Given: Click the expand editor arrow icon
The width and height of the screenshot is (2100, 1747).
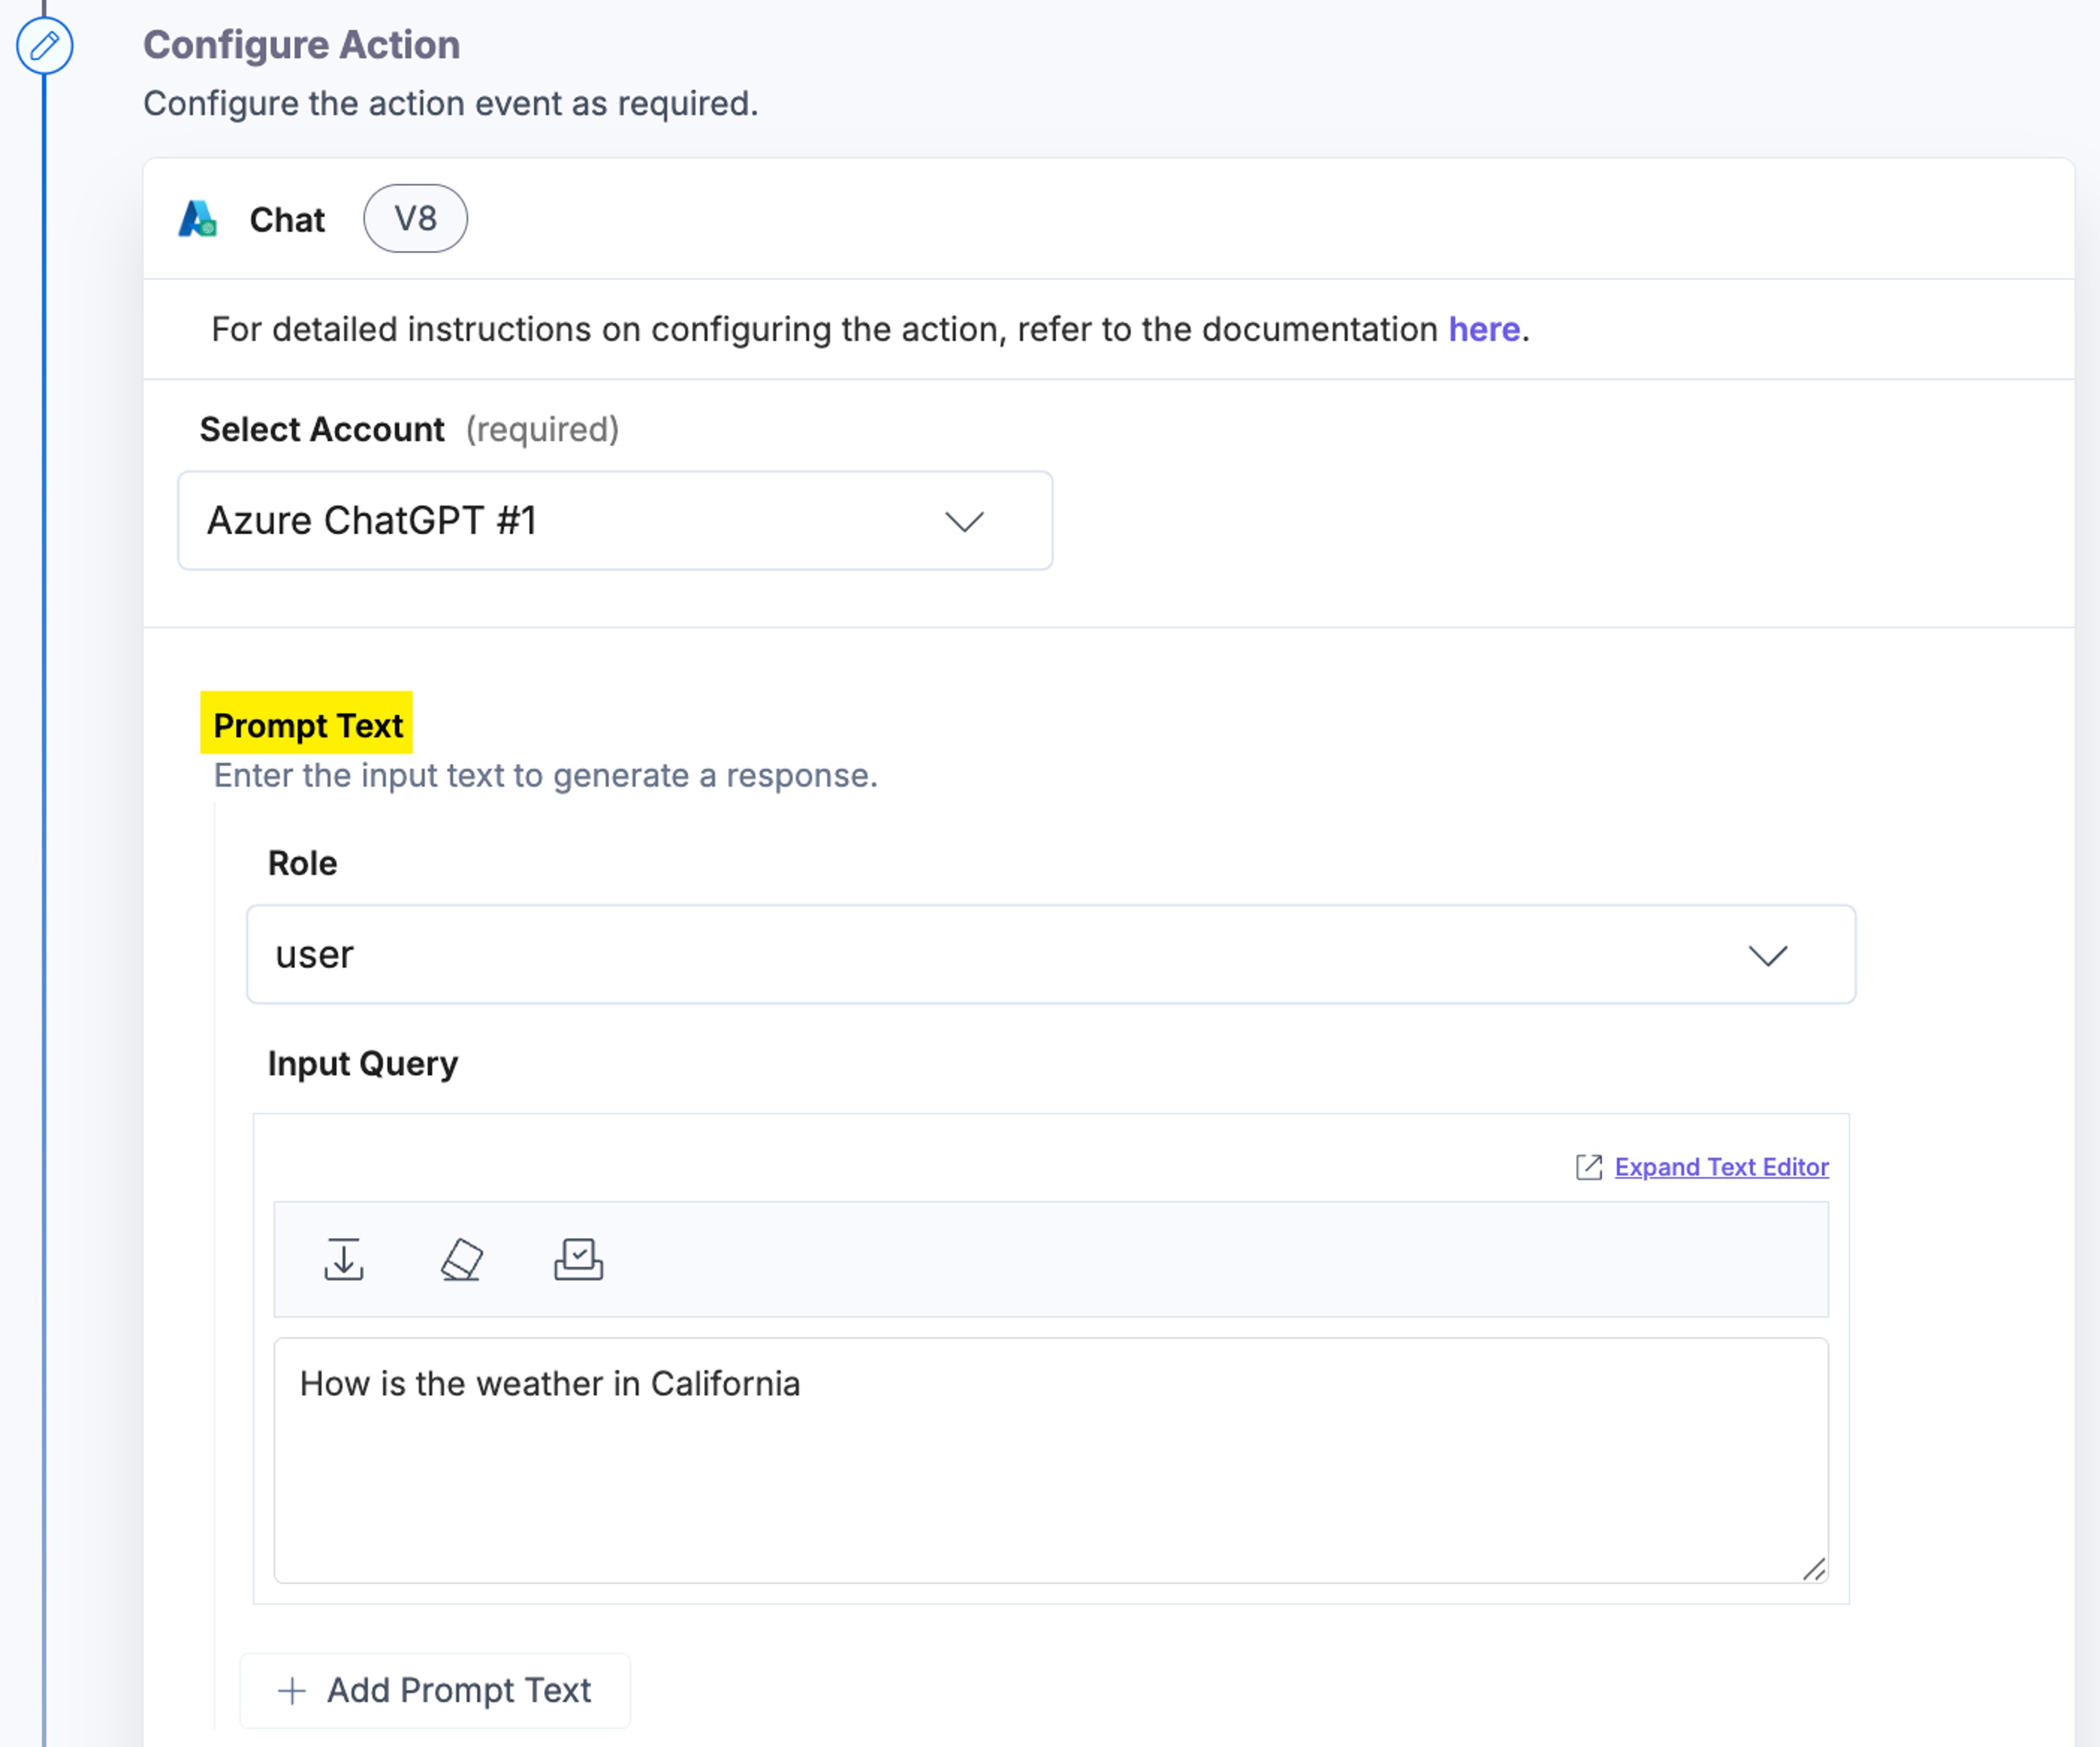Looking at the screenshot, I should click(1589, 1167).
